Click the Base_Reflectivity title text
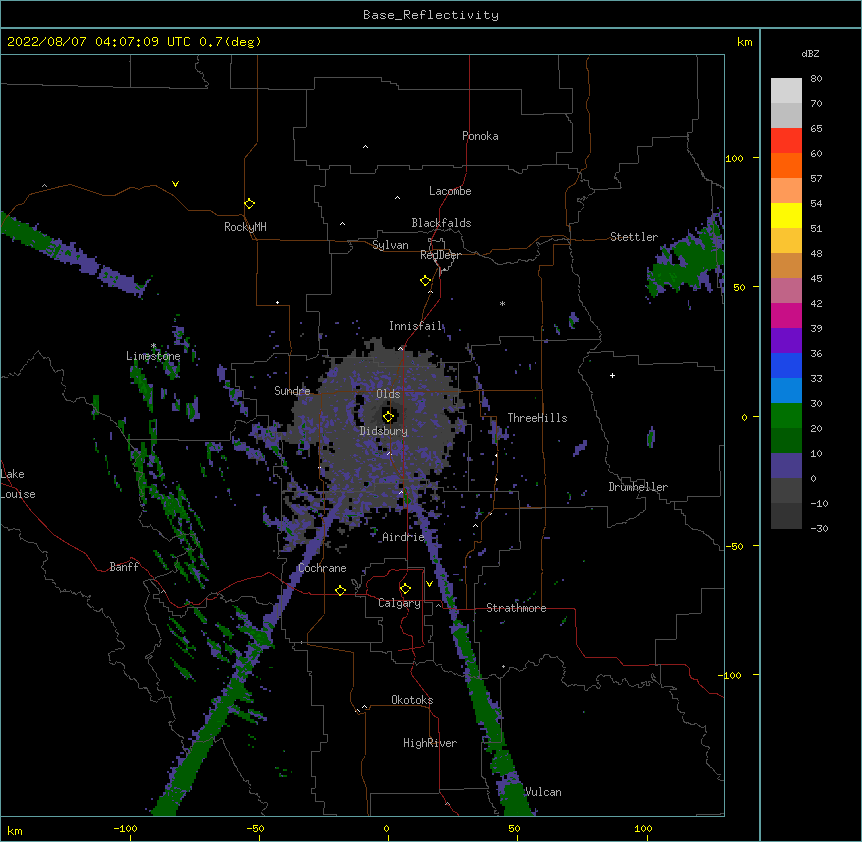Image resolution: width=862 pixels, height=842 pixels. click(431, 15)
